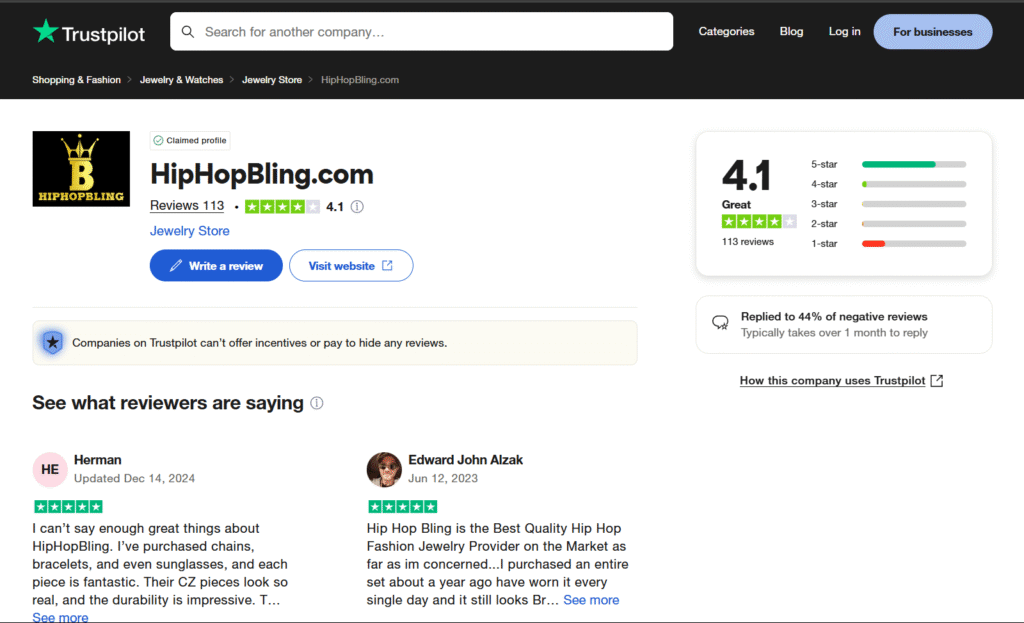Click the Reviews 113 link
Screen dimensions: 1024x623
click(x=187, y=206)
